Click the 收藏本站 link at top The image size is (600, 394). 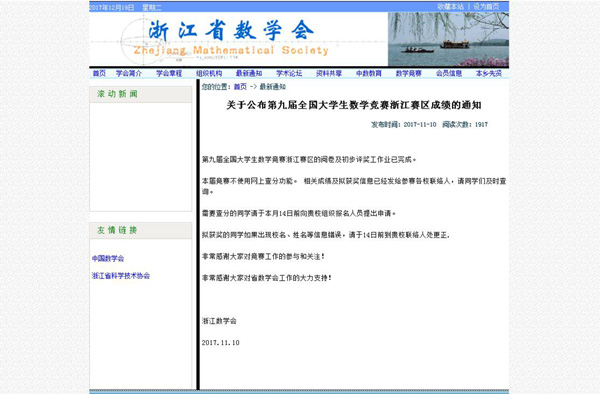click(450, 7)
